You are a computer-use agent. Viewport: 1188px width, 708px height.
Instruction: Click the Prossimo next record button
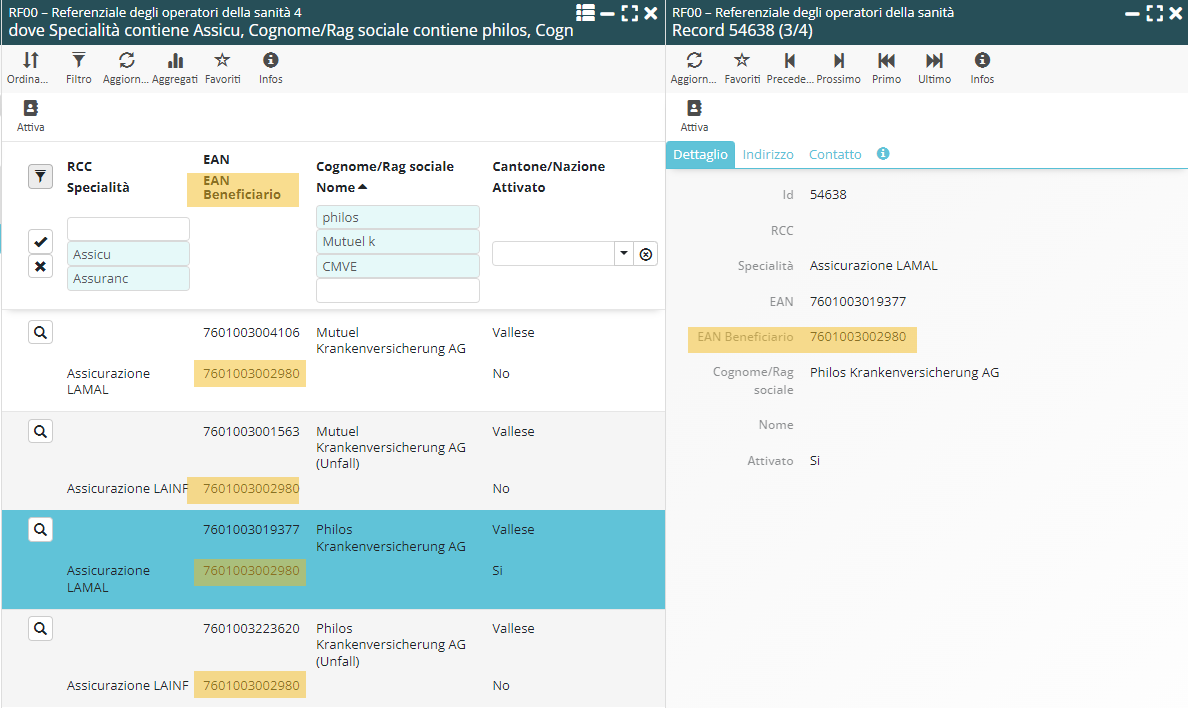[x=838, y=62]
